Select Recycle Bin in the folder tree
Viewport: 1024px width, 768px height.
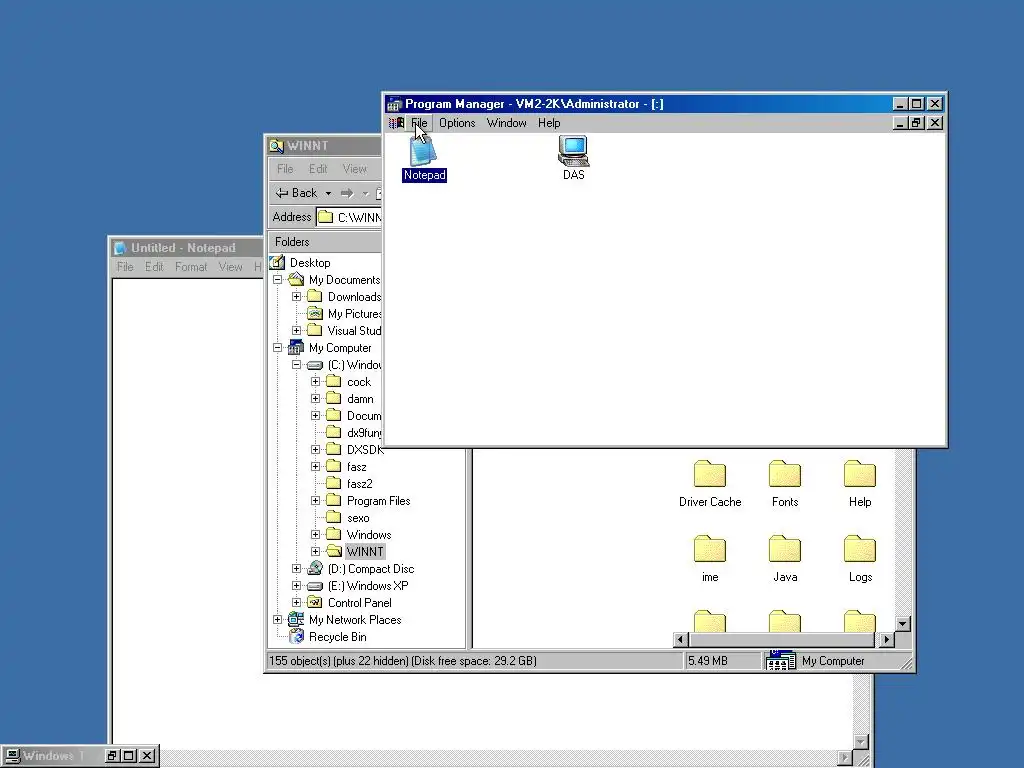337,636
